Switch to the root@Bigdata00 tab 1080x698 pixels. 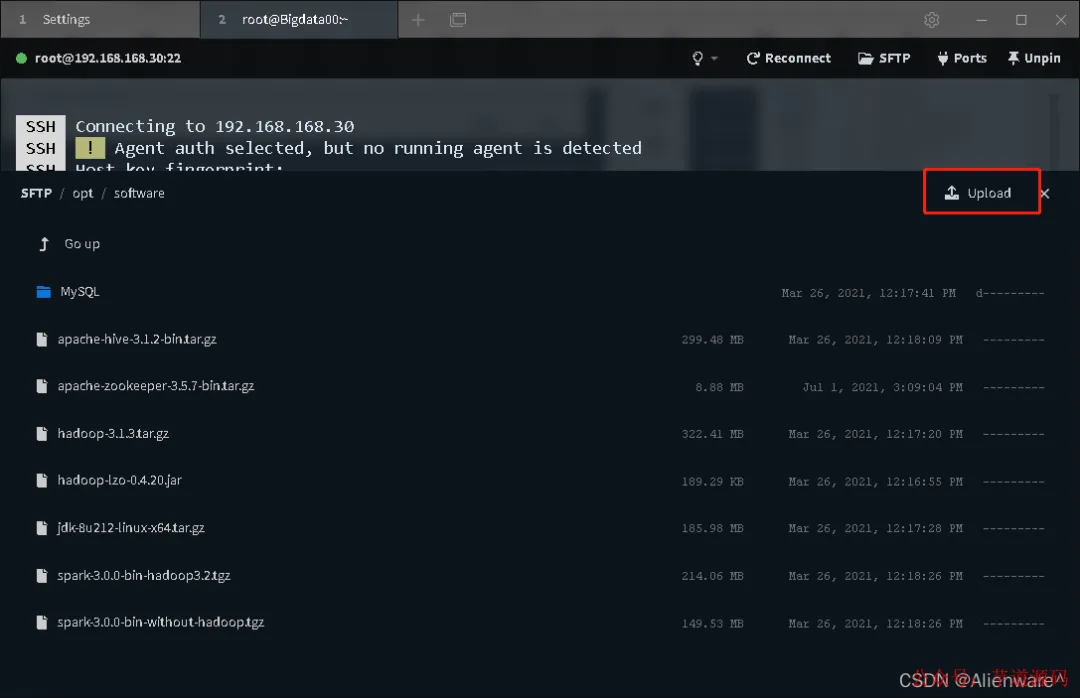pyautogui.click(x=299, y=19)
